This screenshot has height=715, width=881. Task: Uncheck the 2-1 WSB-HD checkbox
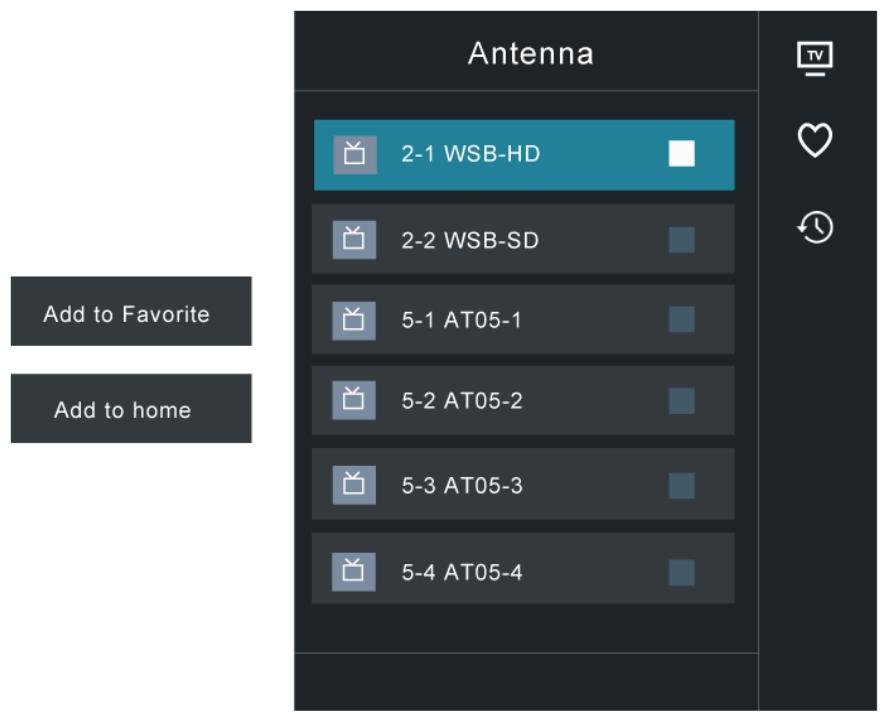[x=682, y=153]
